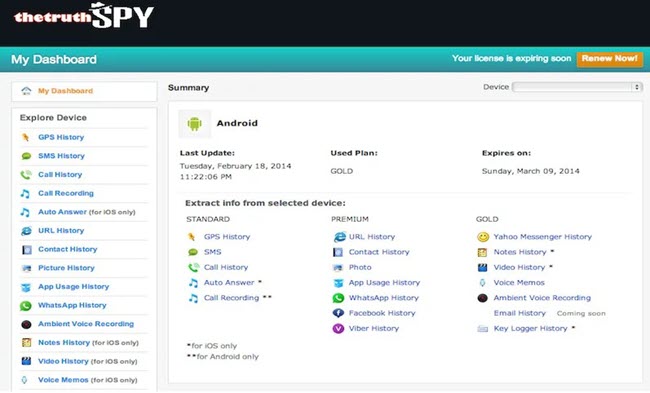Click the Ambient Voice Recording icon in Gold list
Viewport: 650px width, 393px height.
pos(483,298)
